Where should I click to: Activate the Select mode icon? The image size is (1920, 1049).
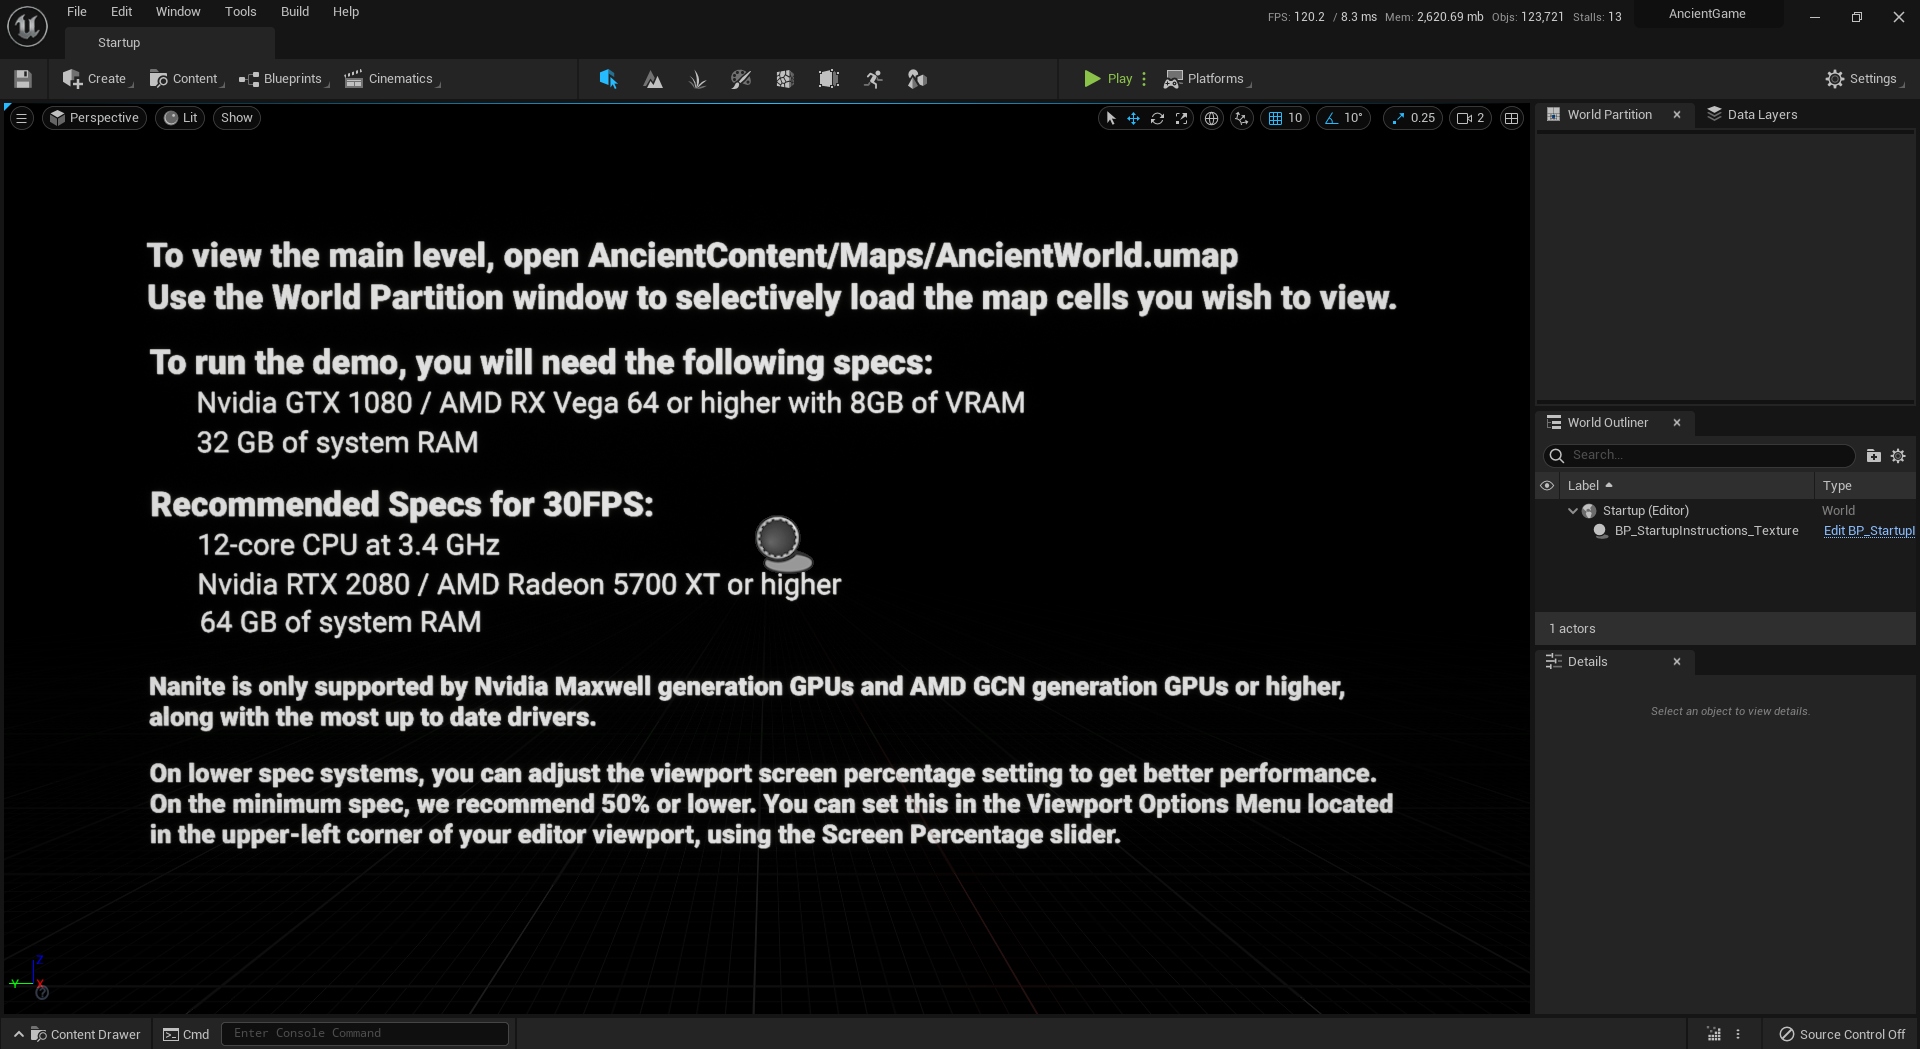(x=608, y=79)
